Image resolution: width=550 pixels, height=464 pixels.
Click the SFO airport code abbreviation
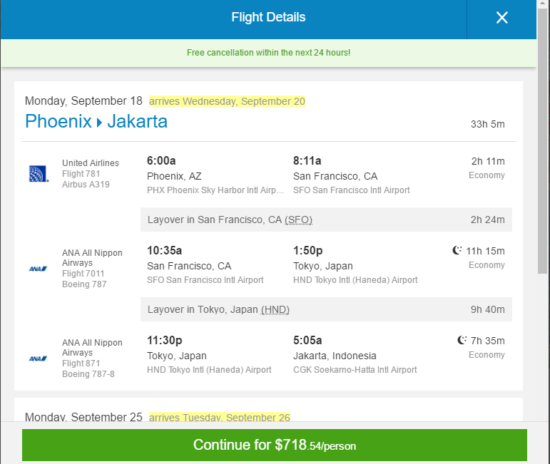[x=298, y=220]
